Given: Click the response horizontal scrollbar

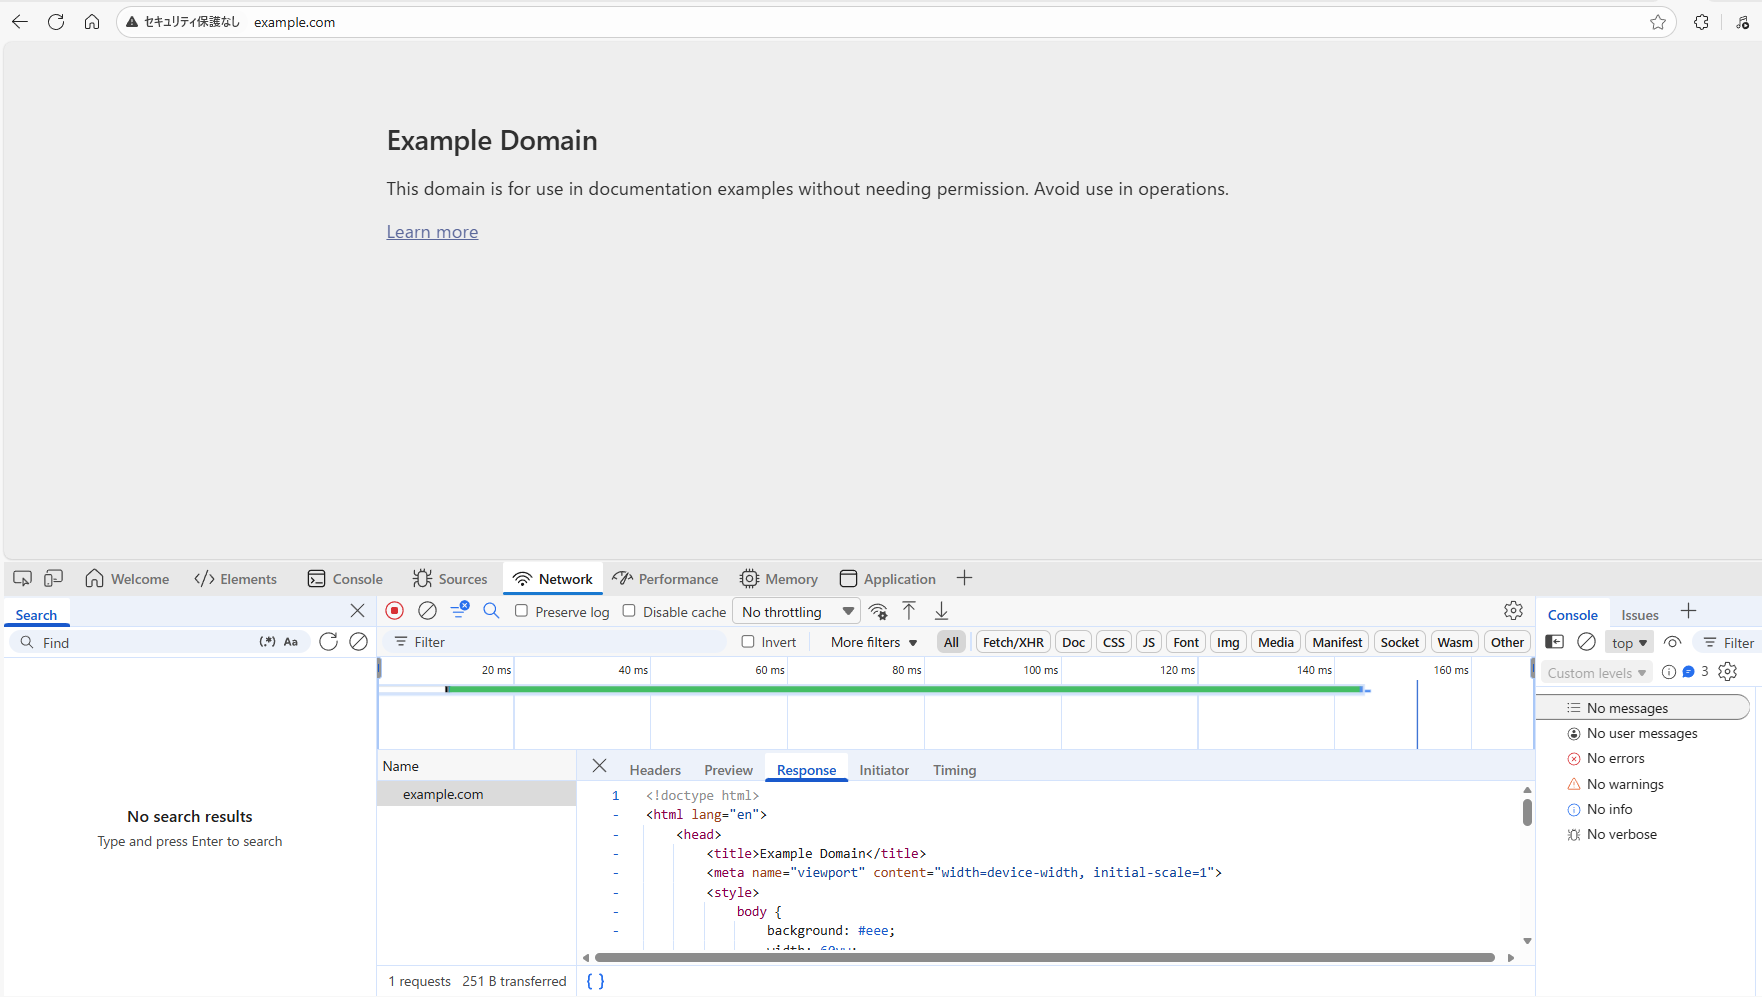Looking at the screenshot, I should (1044, 958).
